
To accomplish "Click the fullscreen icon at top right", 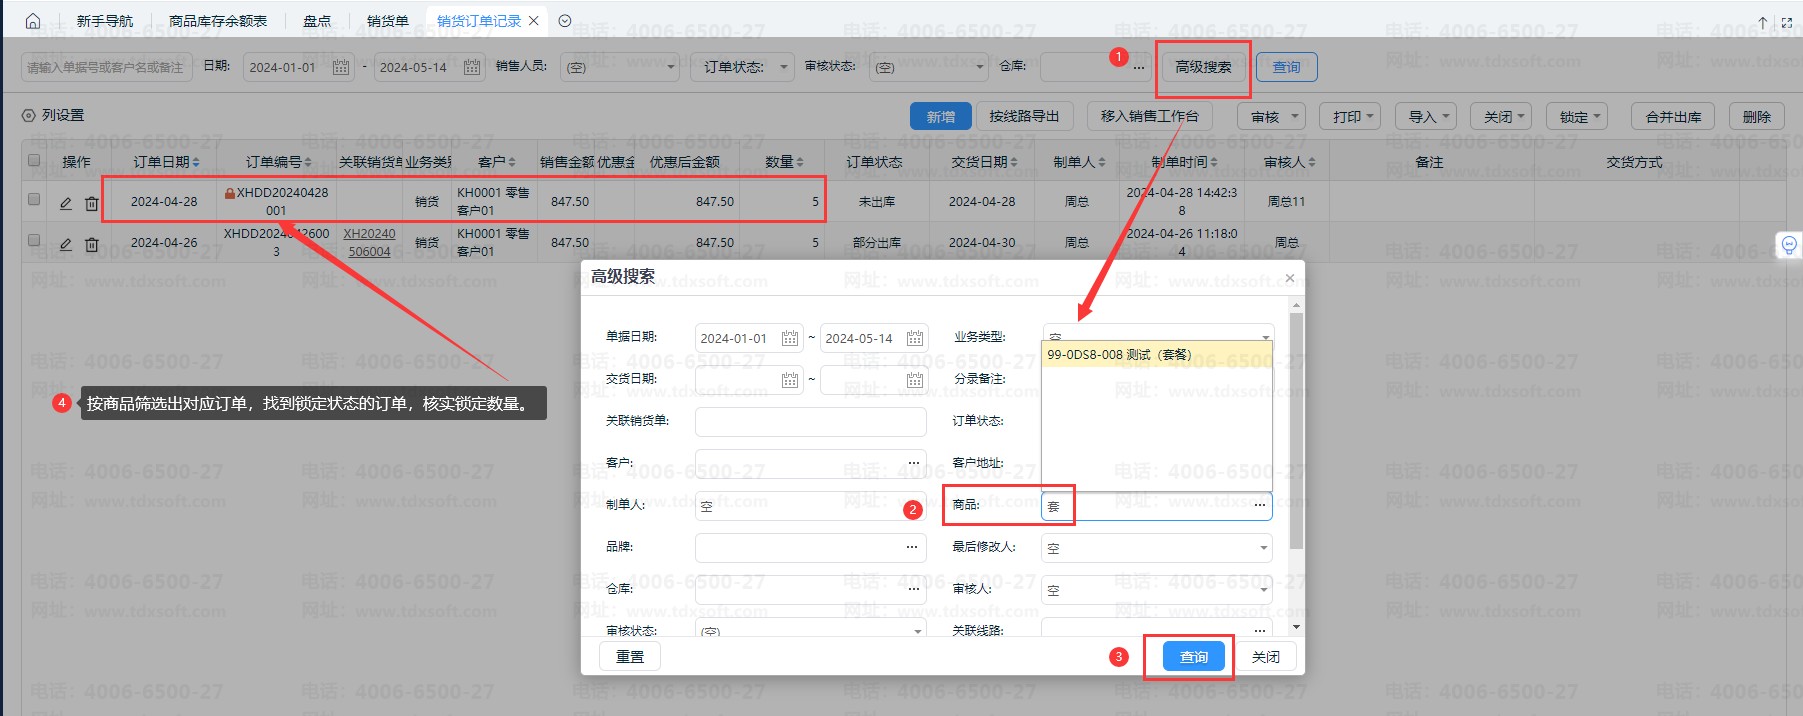I will point(1787,22).
